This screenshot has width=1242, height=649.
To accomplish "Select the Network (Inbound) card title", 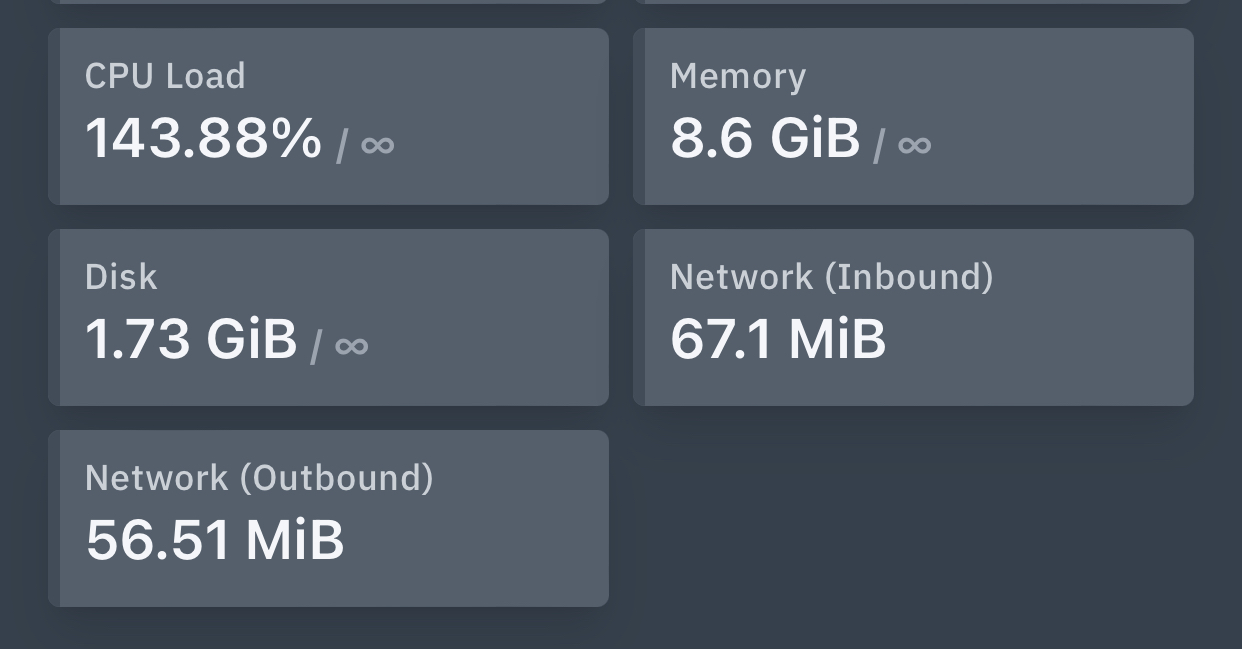I will pyautogui.click(x=832, y=277).
